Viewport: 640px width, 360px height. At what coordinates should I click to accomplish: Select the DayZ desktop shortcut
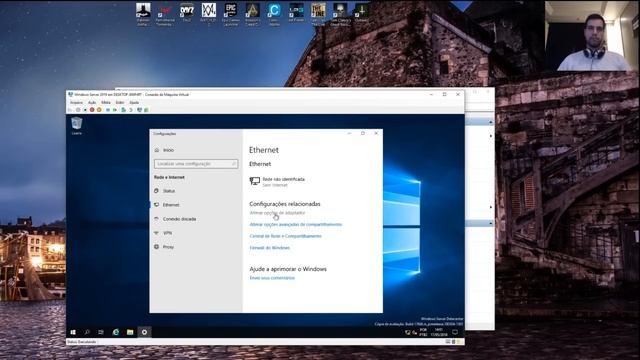[x=187, y=12]
